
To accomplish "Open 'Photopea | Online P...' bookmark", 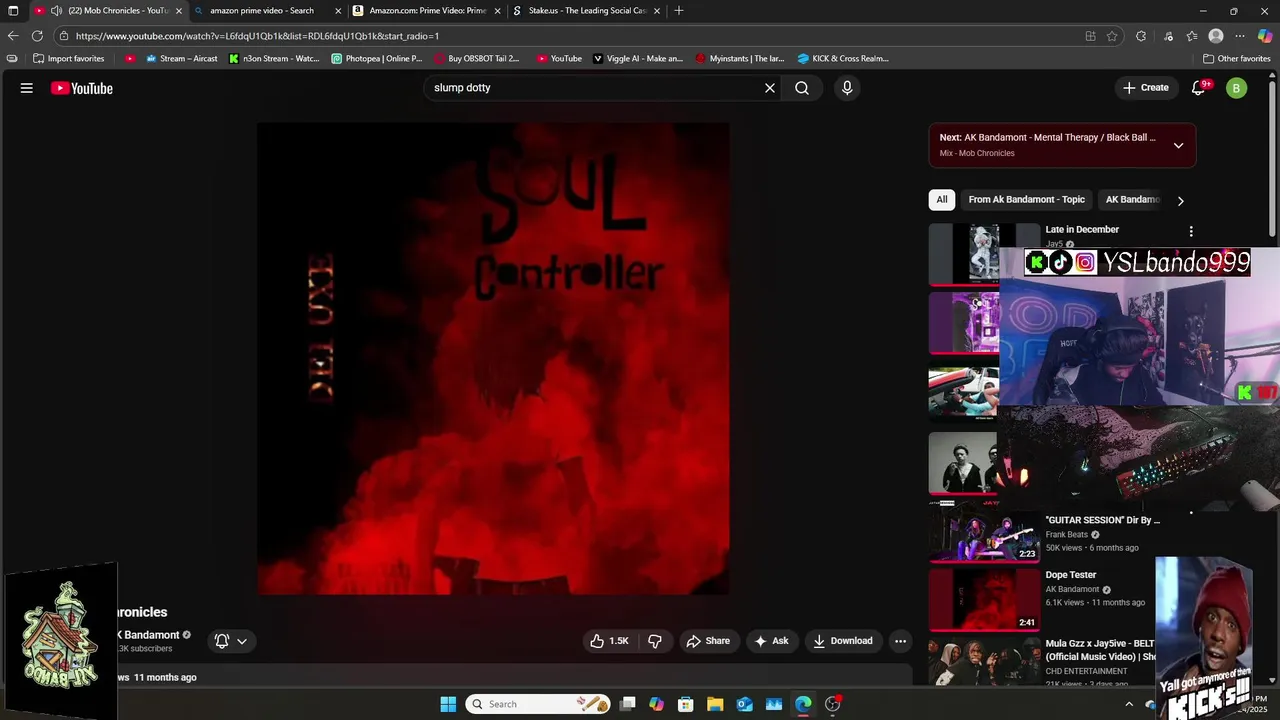I will click(x=377, y=59).
